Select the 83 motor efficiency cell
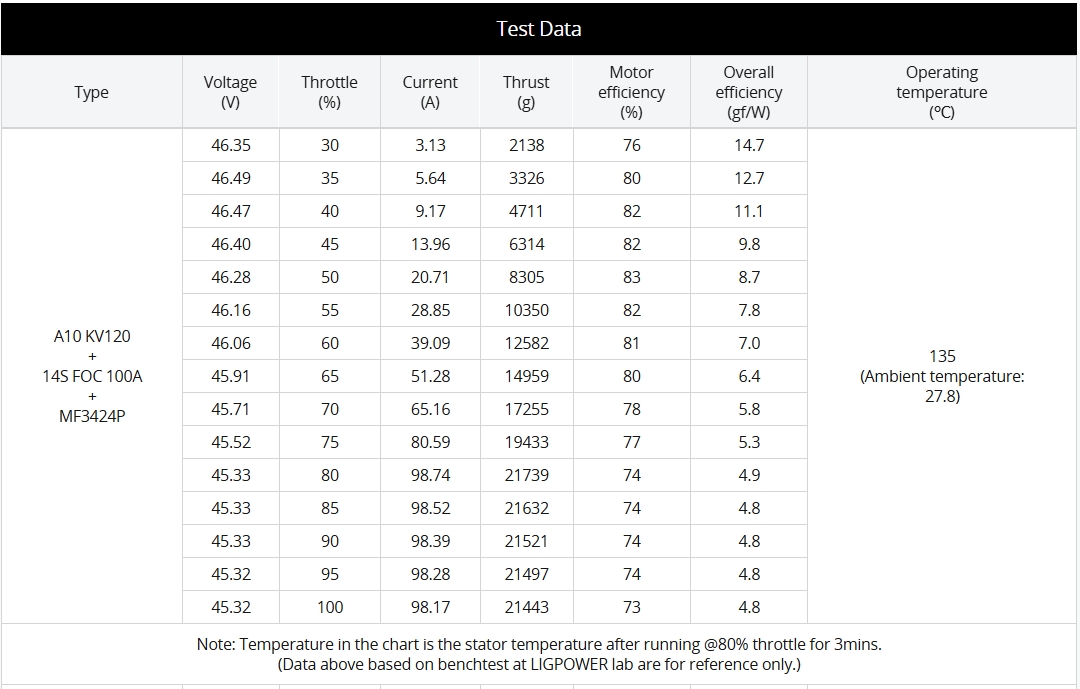The image size is (1080, 689). tap(631, 277)
